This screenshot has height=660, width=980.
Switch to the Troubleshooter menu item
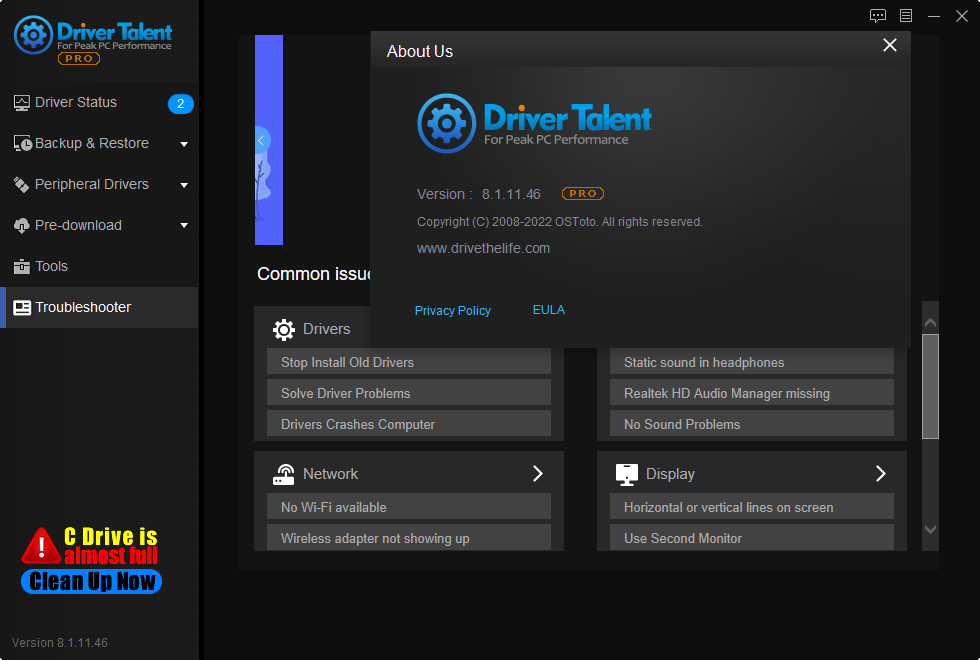[85, 307]
